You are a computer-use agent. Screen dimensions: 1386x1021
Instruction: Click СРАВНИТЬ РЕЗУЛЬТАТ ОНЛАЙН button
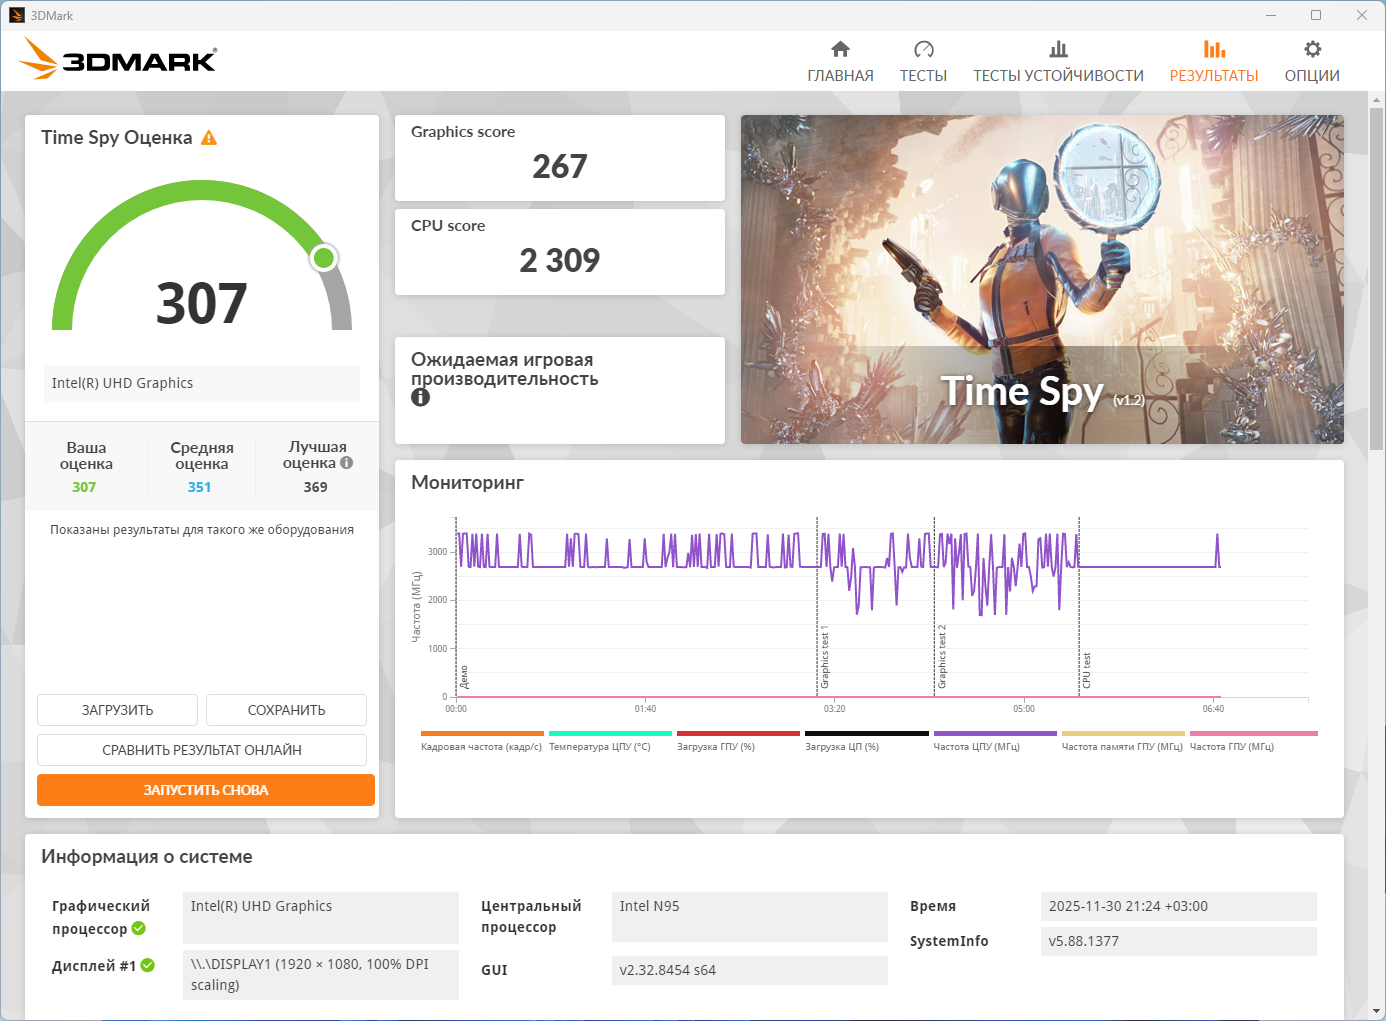point(202,750)
